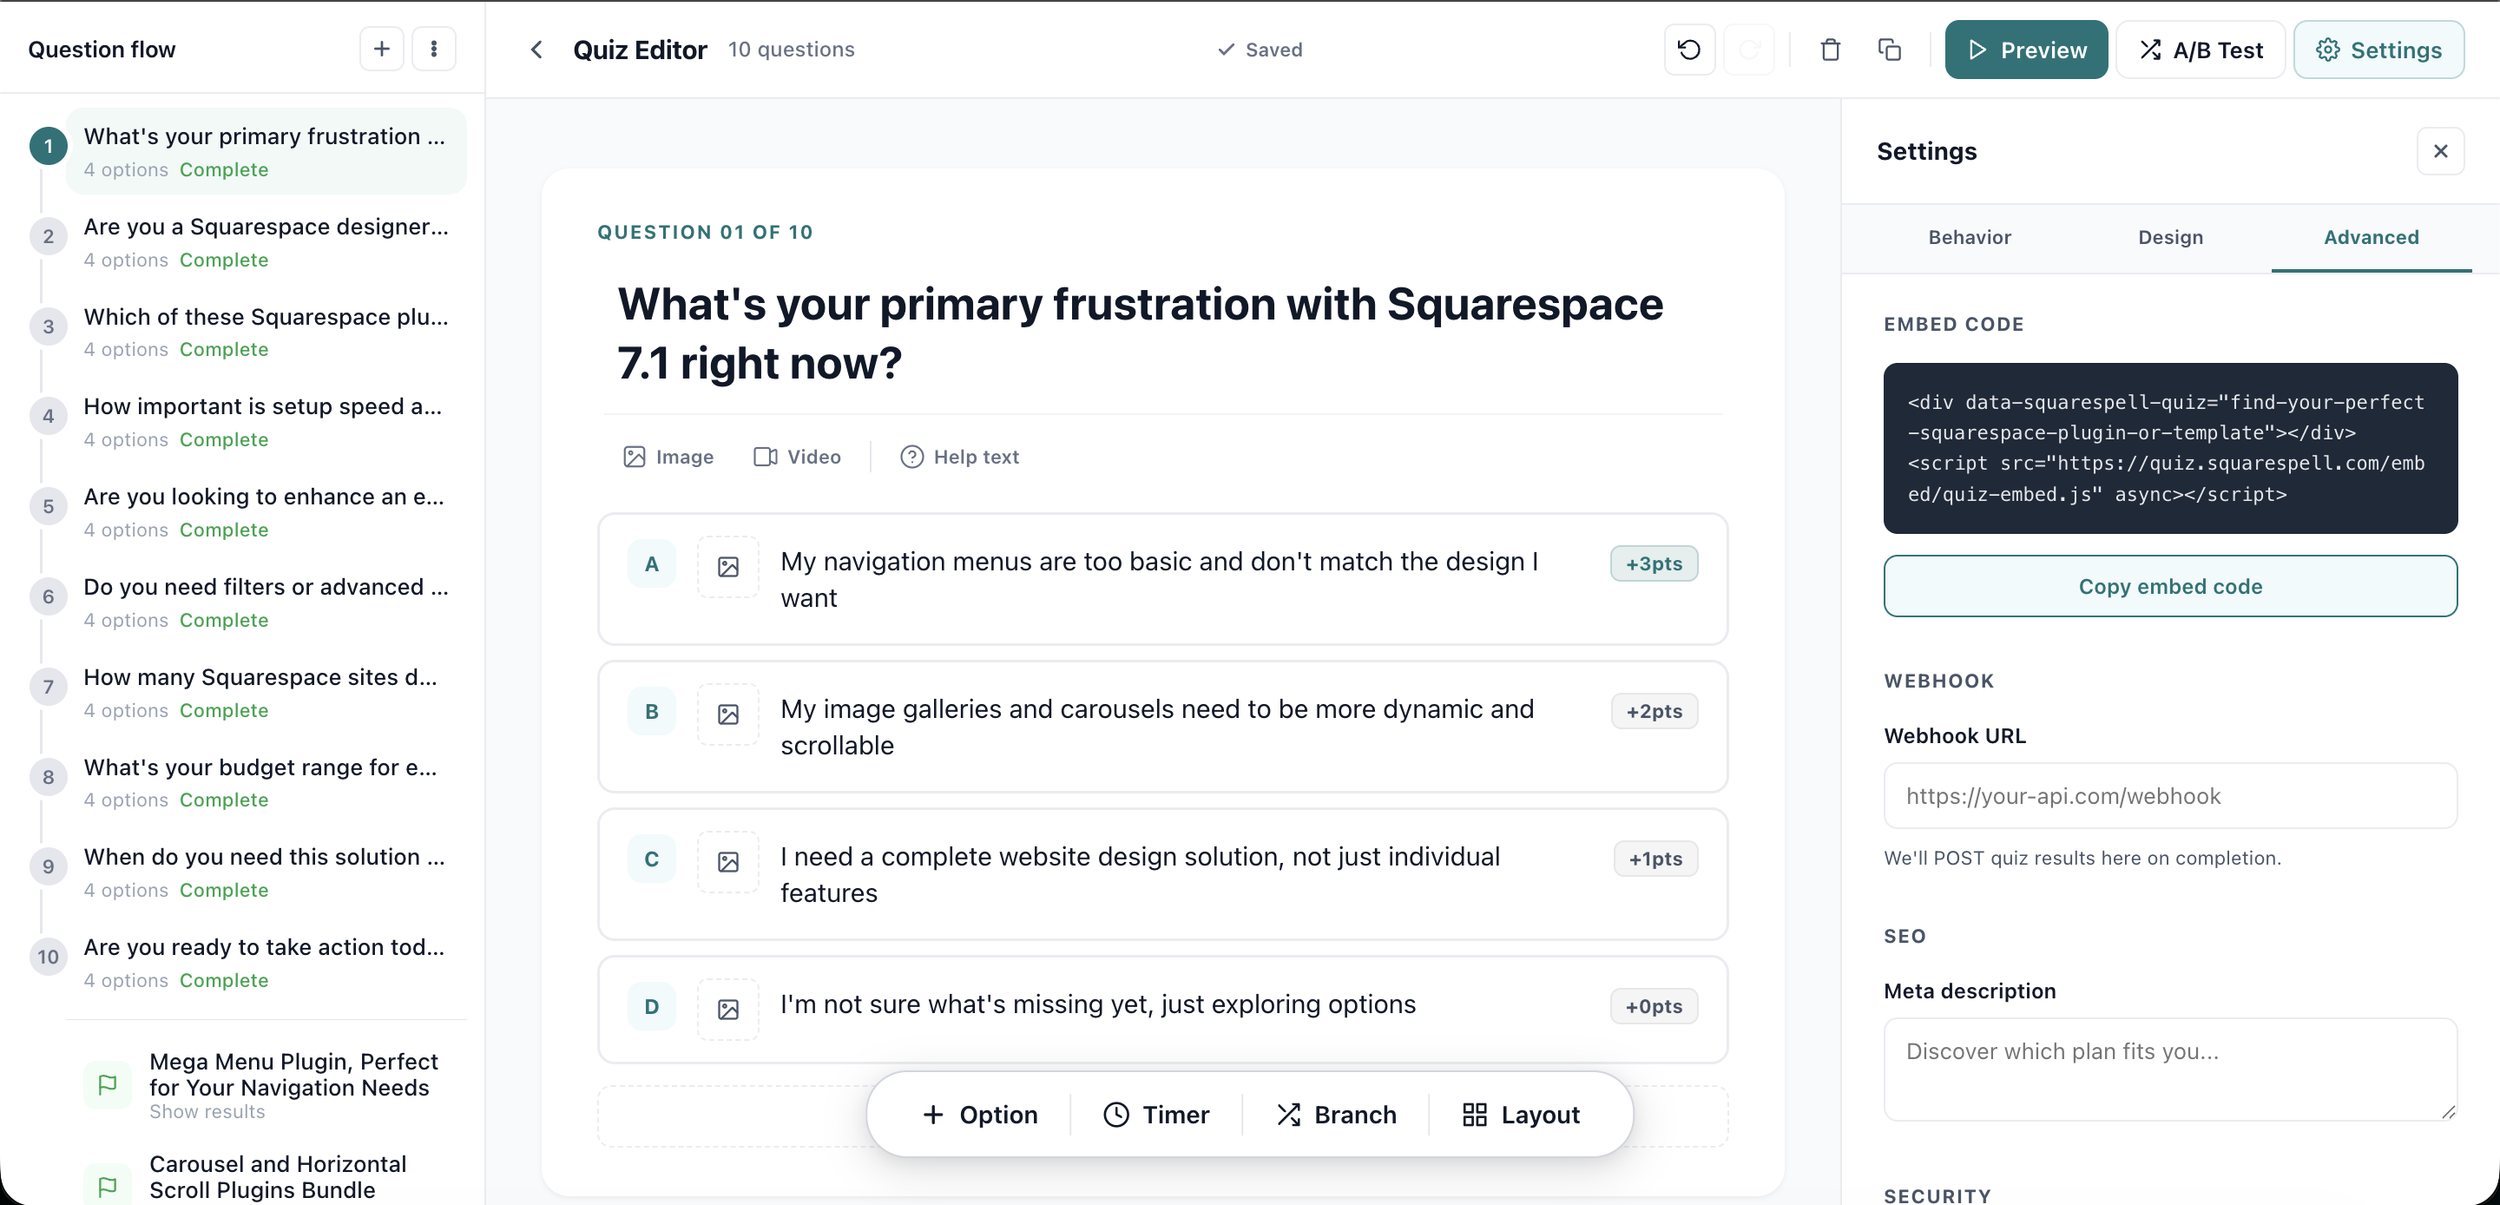This screenshot has height=1205, width=2500.
Task: Go back using the left chevron
Action: (x=537, y=50)
